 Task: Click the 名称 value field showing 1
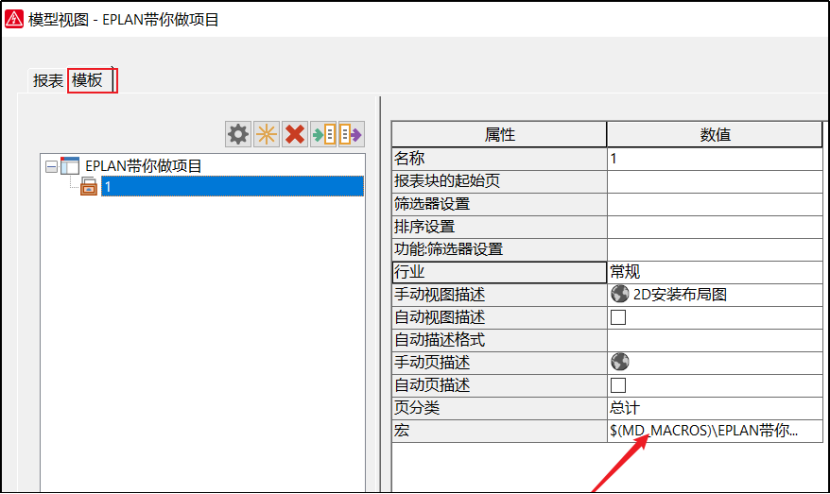tap(715, 159)
